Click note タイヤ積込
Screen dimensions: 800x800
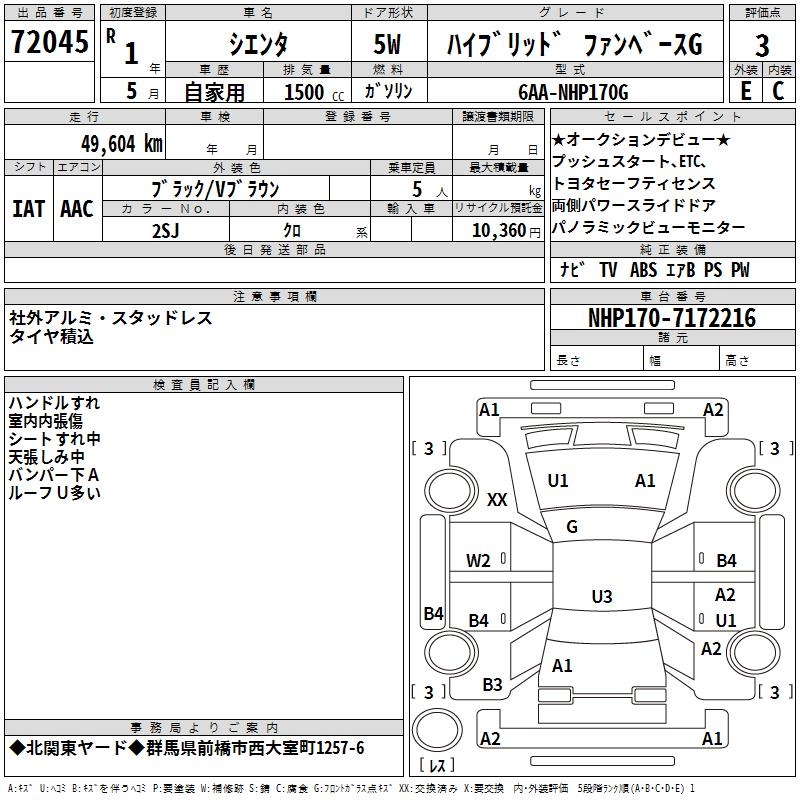[x=52, y=336]
